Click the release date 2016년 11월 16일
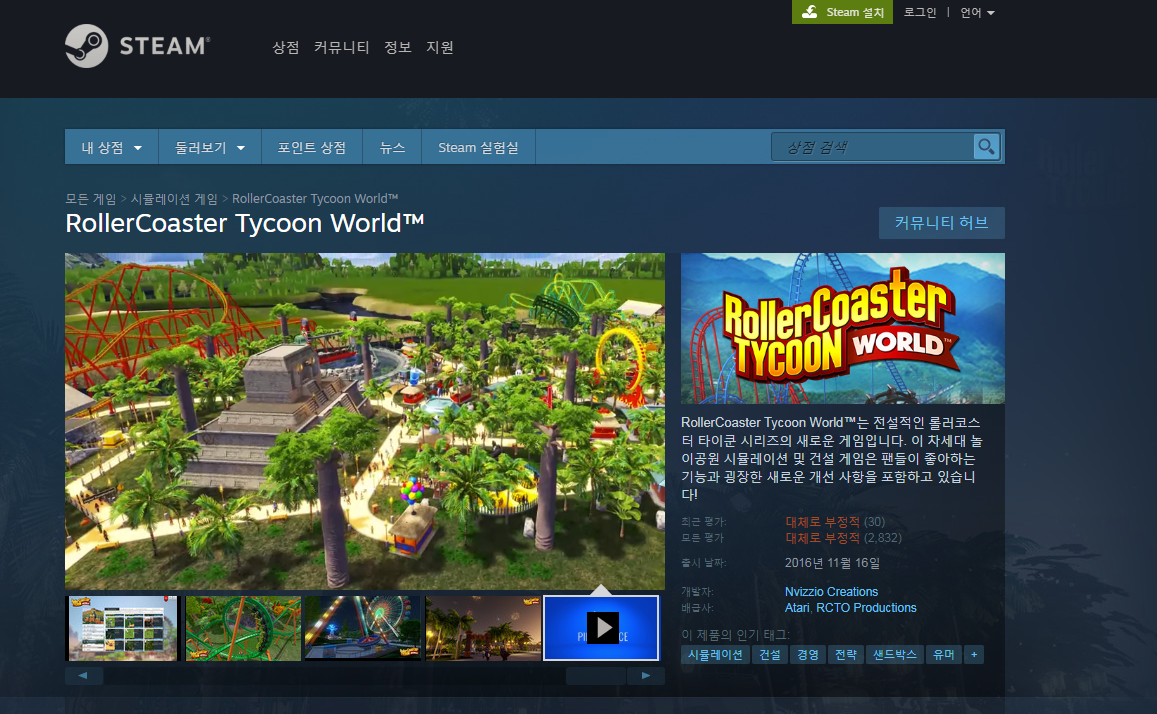Screen dimensions: 1157x714 pos(832,563)
